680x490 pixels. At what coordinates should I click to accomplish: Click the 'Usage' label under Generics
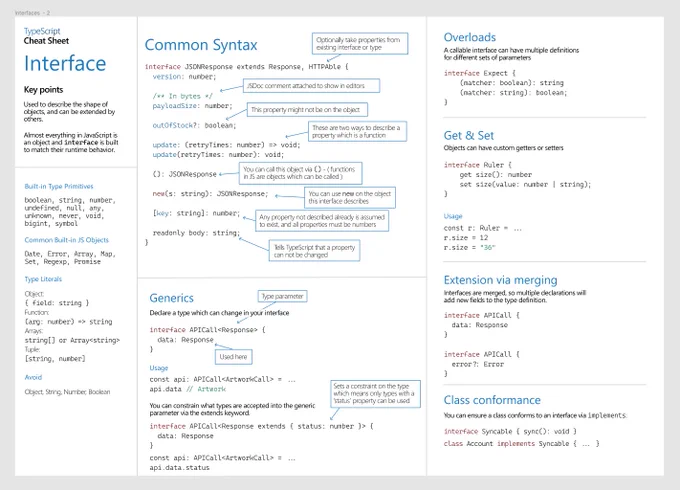(x=159, y=368)
